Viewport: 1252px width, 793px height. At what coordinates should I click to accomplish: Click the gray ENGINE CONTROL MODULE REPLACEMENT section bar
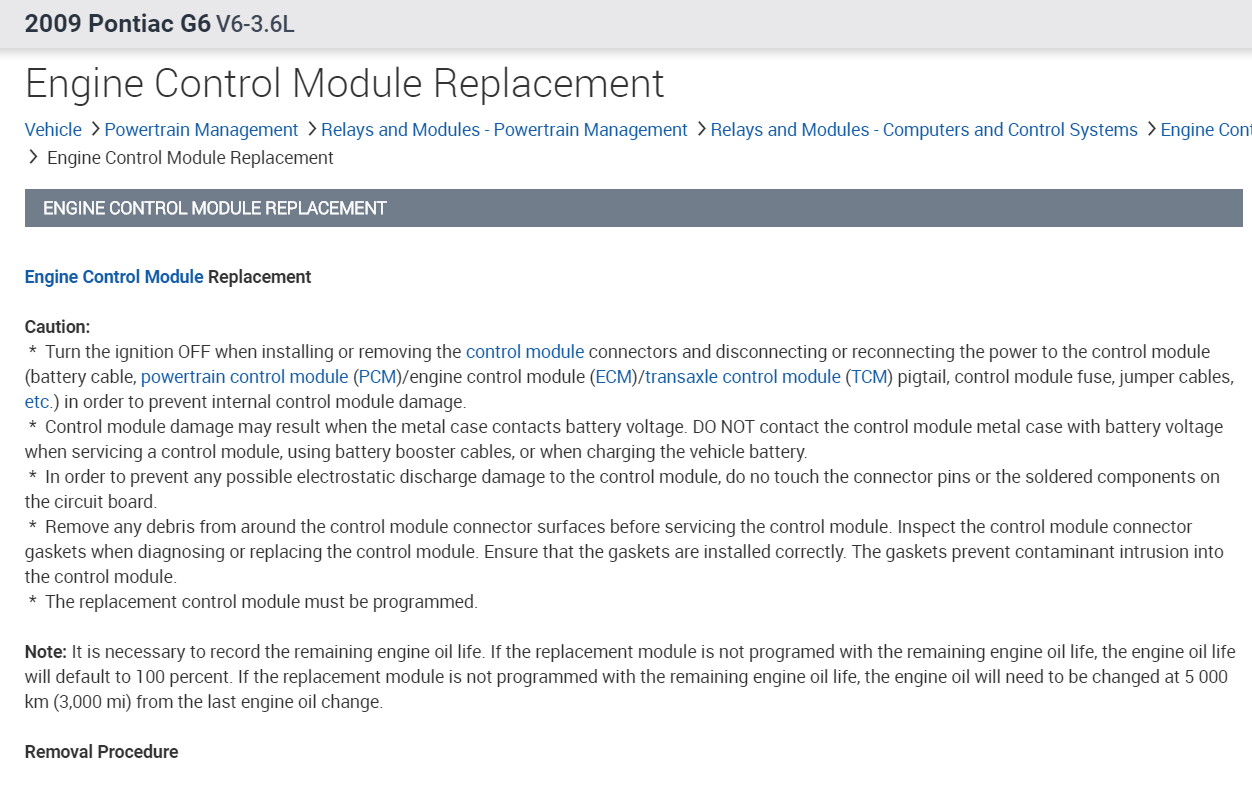coord(633,208)
